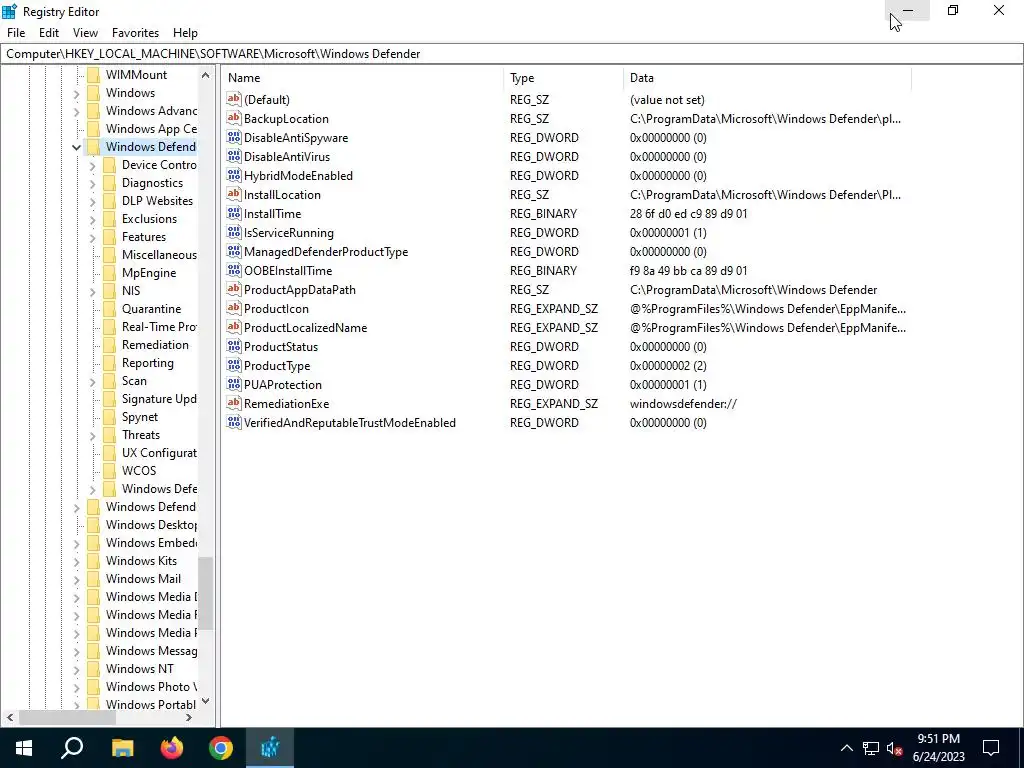The image size is (1024, 768).
Task: Select the OOBEInstallTime value name
Action: (287, 270)
